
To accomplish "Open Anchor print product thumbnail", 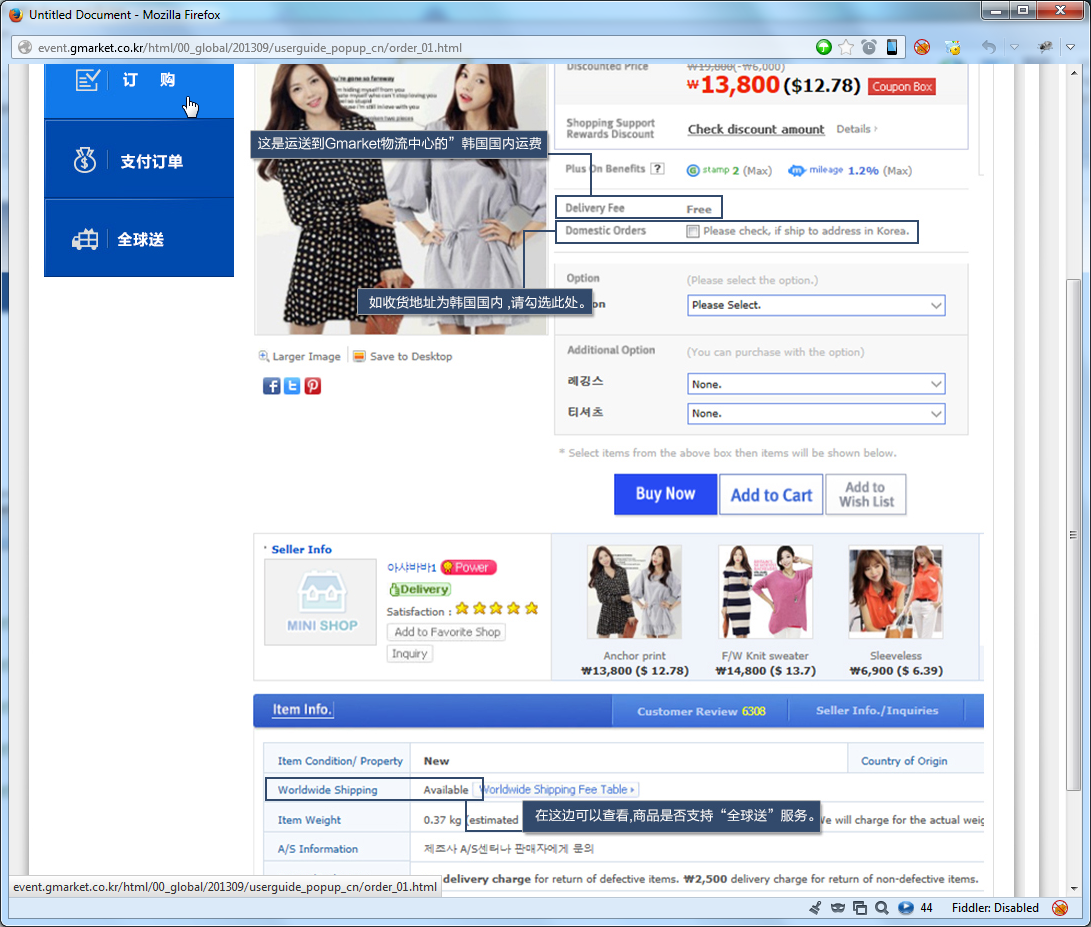I will click(x=634, y=592).
